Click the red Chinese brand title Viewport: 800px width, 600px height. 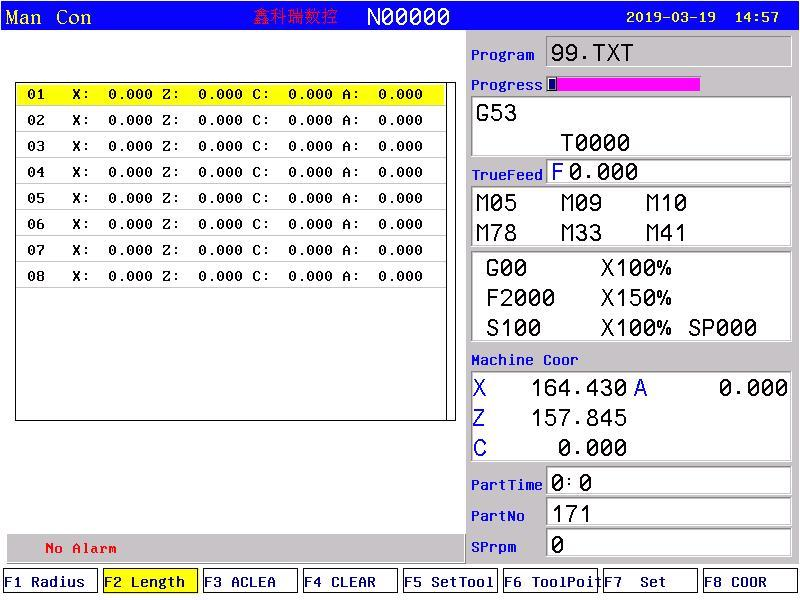295,17
